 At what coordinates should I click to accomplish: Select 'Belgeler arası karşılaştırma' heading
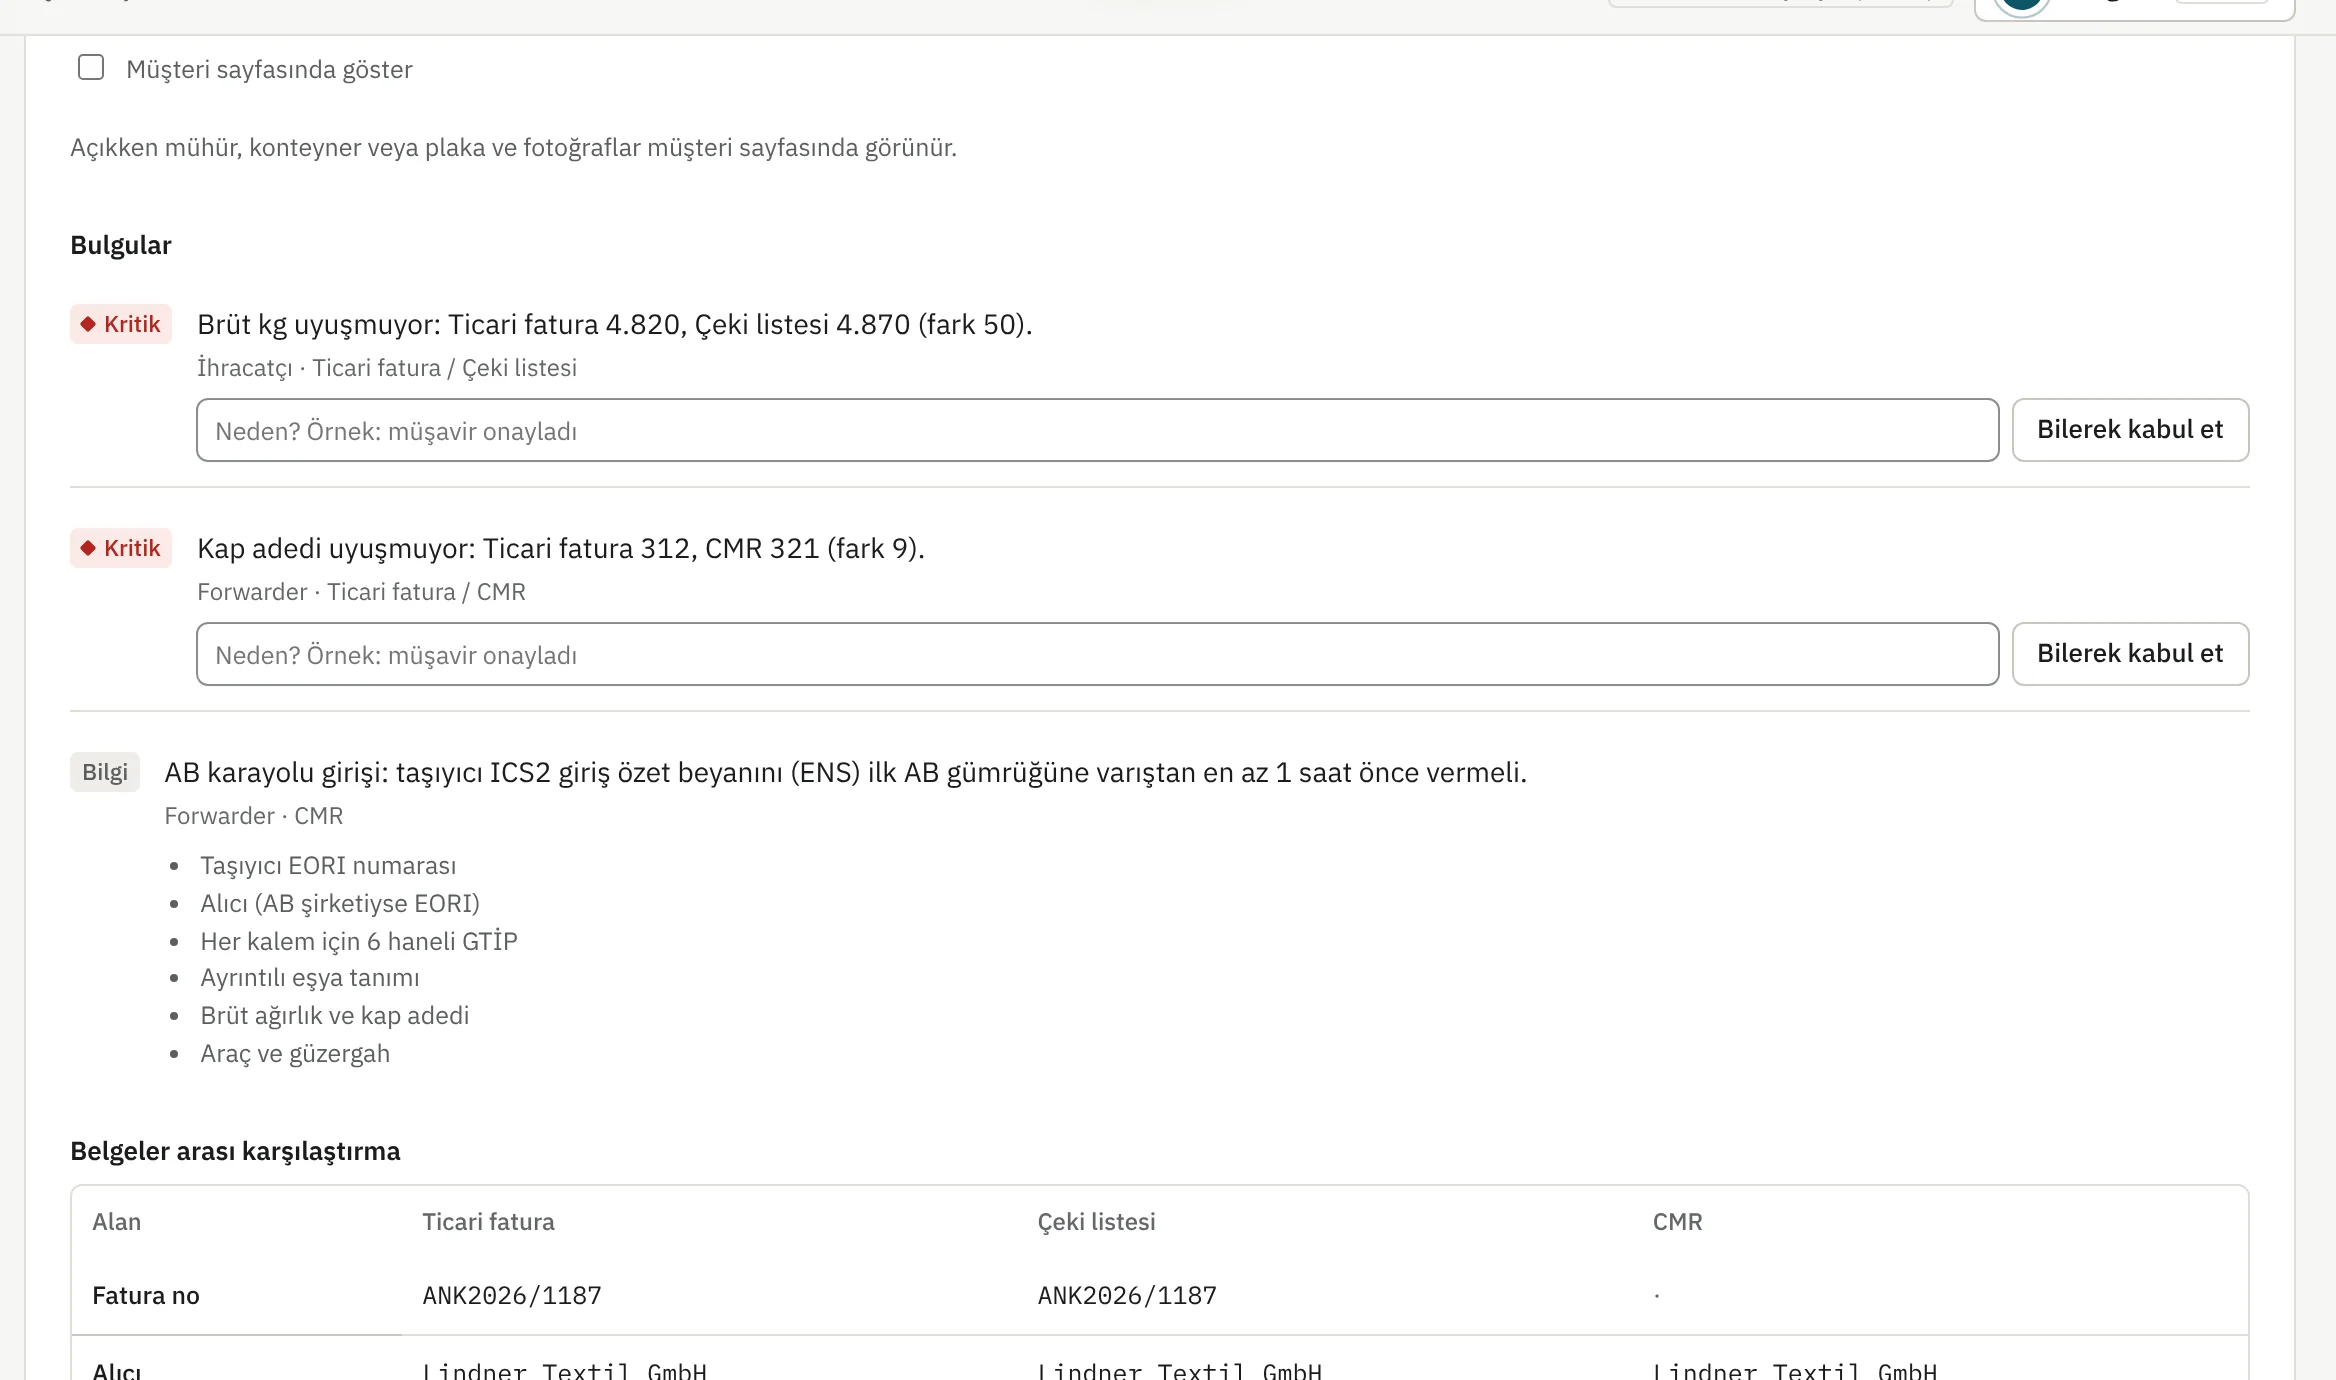tap(235, 1151)
